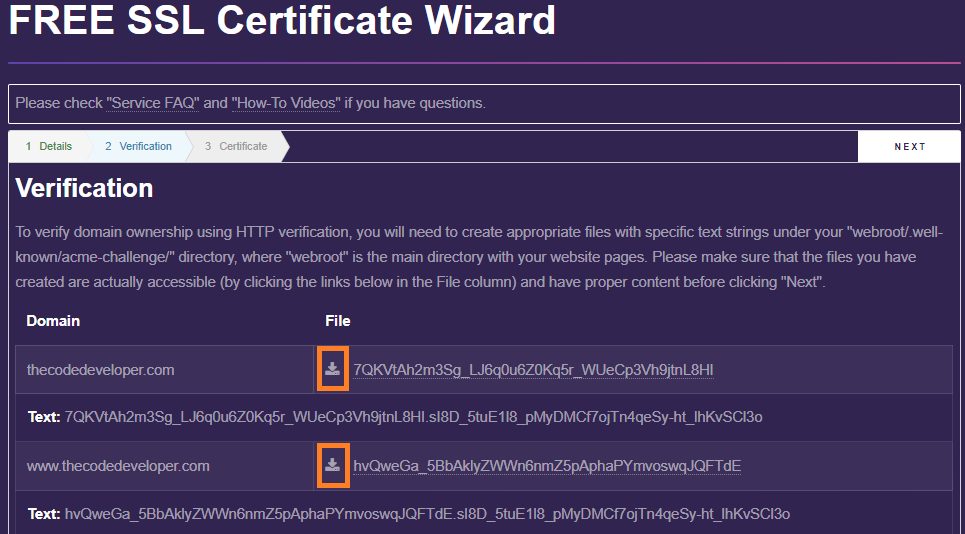Select the thecodedeveloper.com domain cell

click(100, 370)
